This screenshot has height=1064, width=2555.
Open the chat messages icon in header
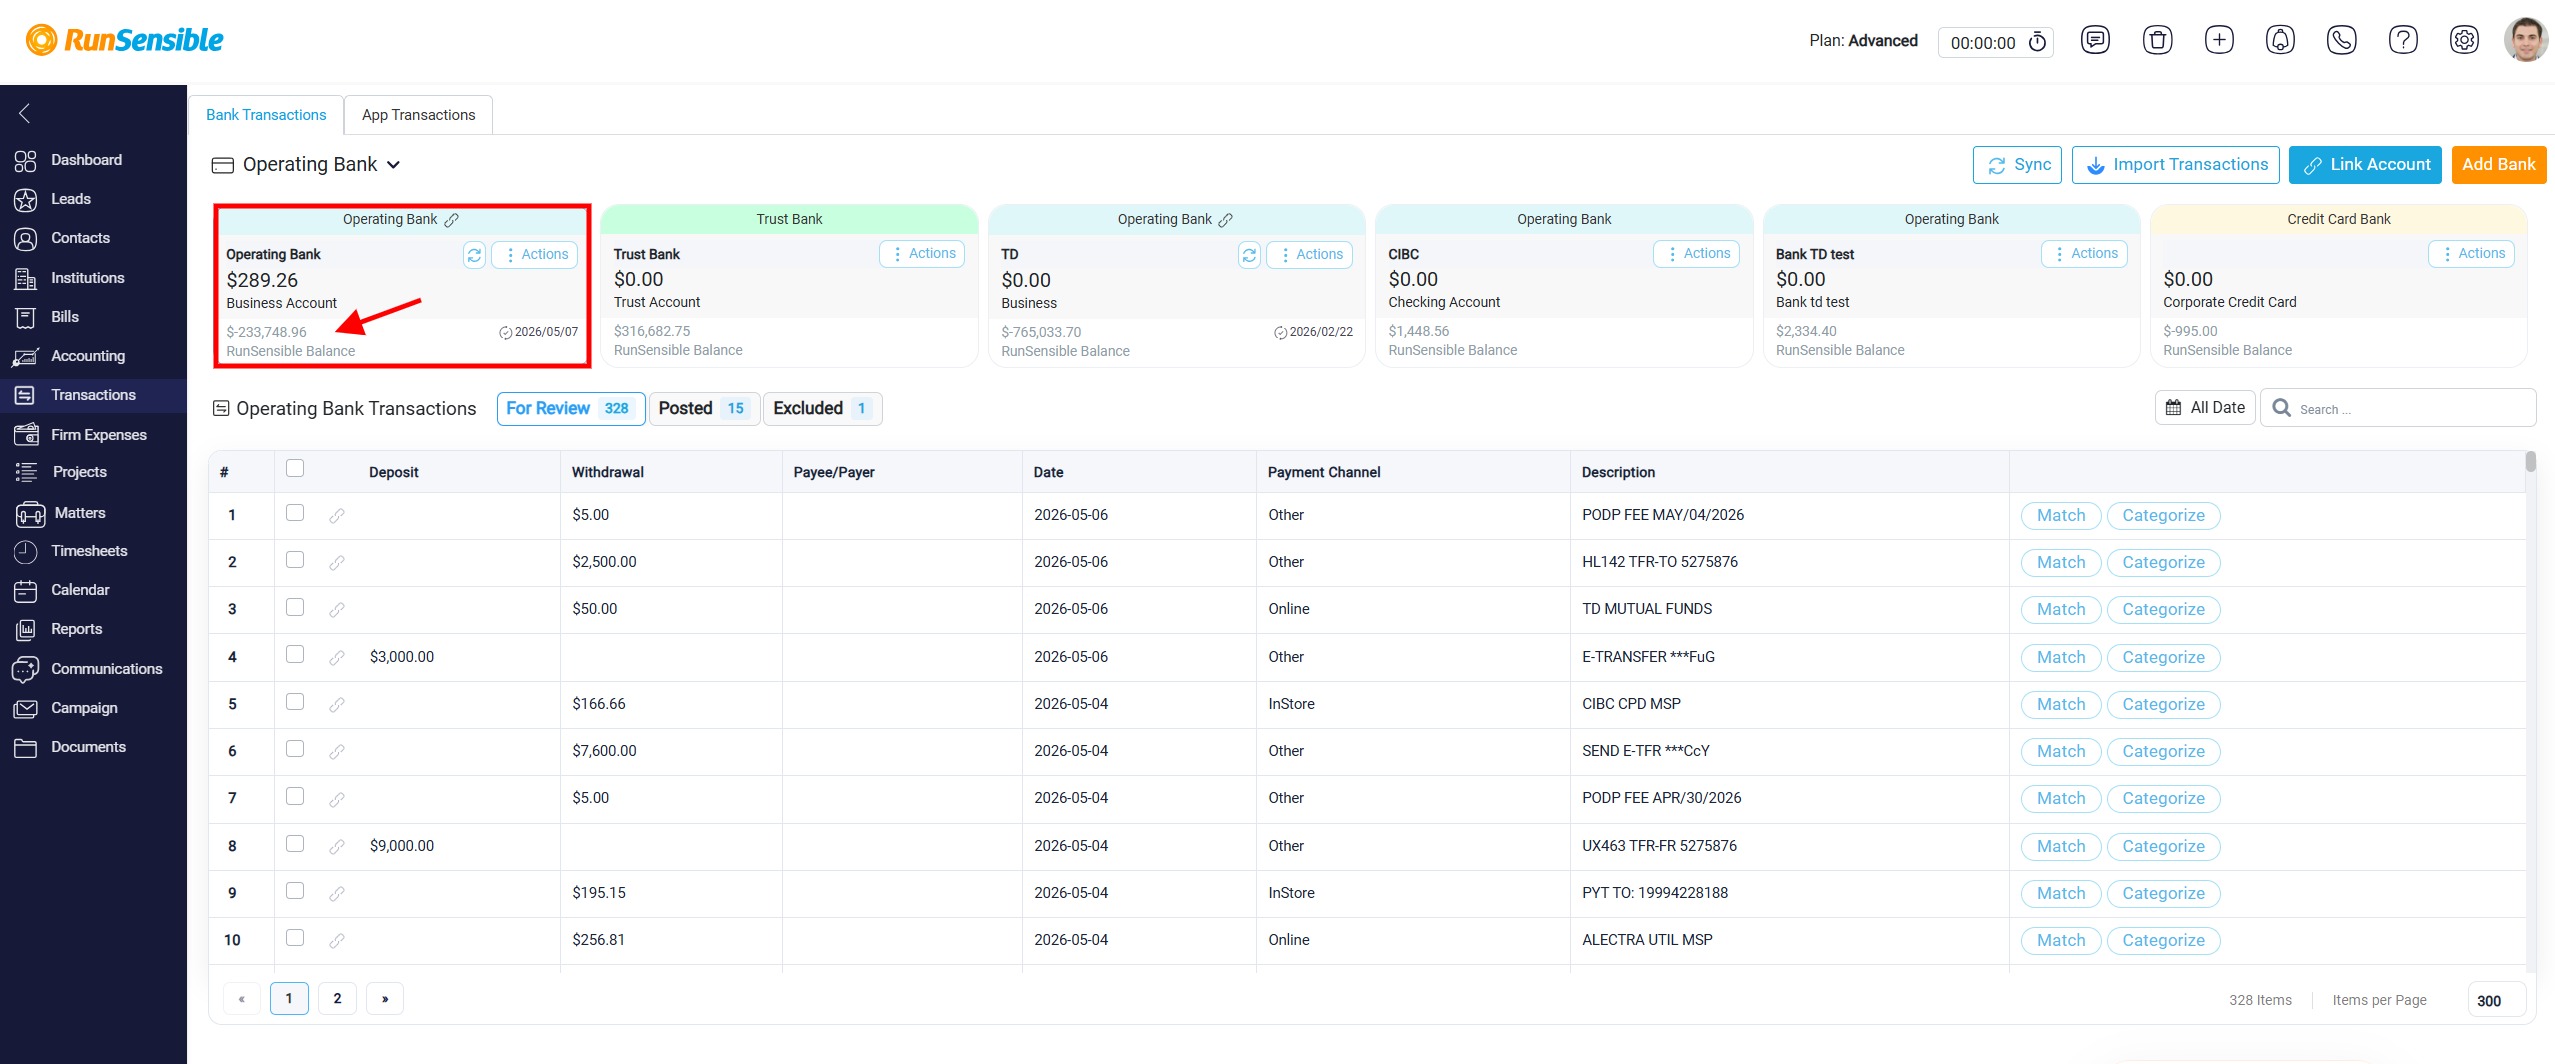[x=2095, y=40]
